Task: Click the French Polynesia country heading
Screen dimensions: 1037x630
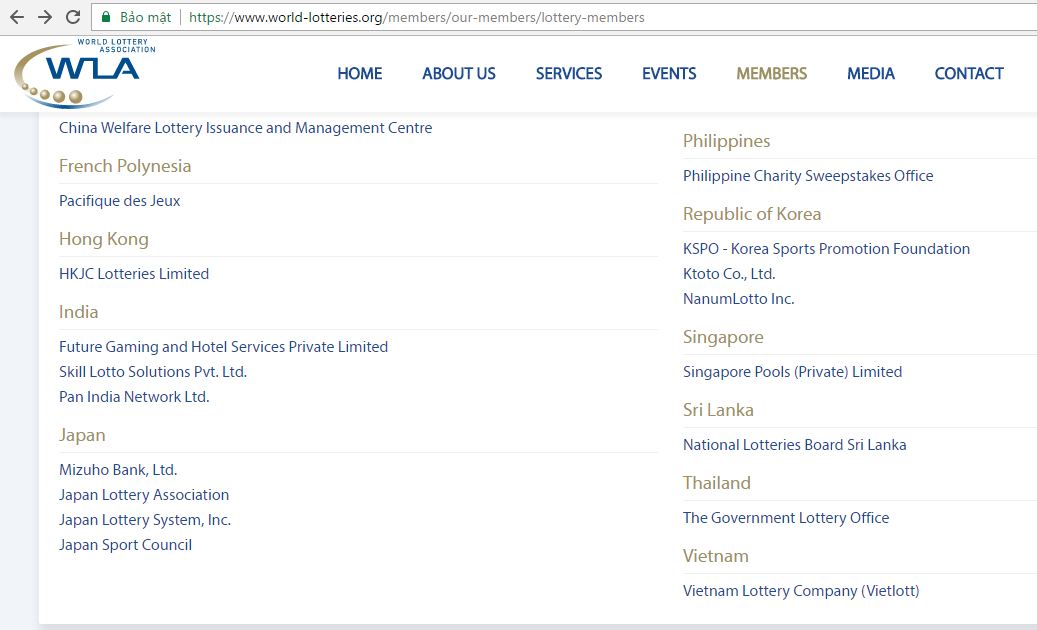Action: click(x=125, y=166)
